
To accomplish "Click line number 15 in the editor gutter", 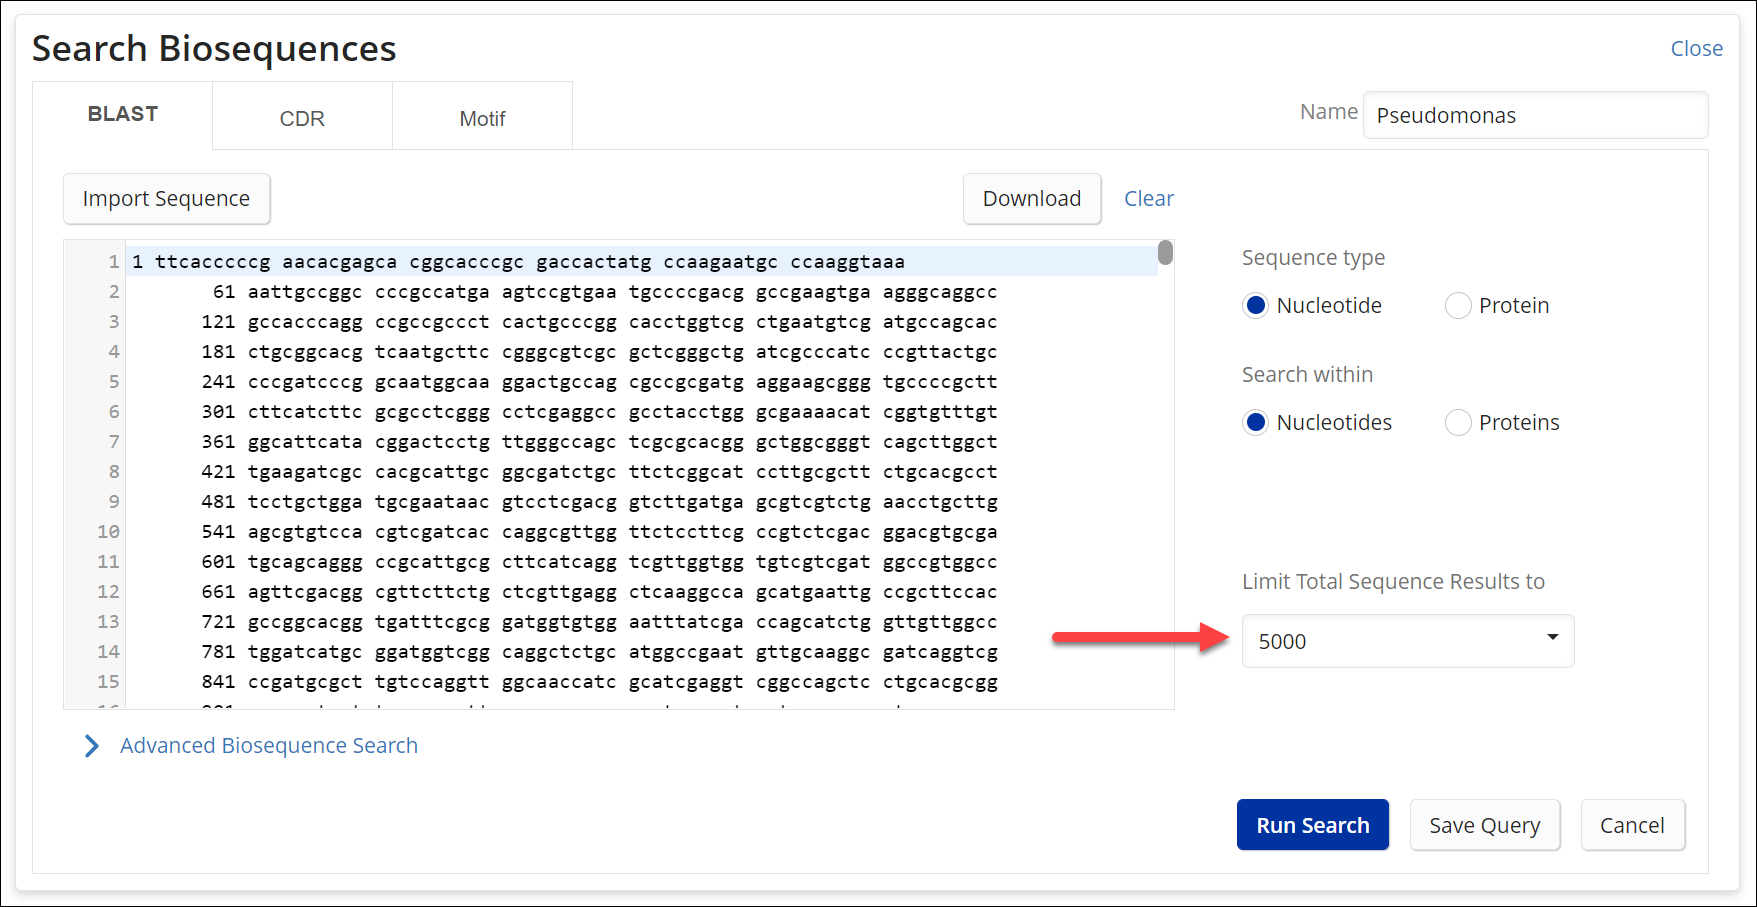I will point(108,682).
